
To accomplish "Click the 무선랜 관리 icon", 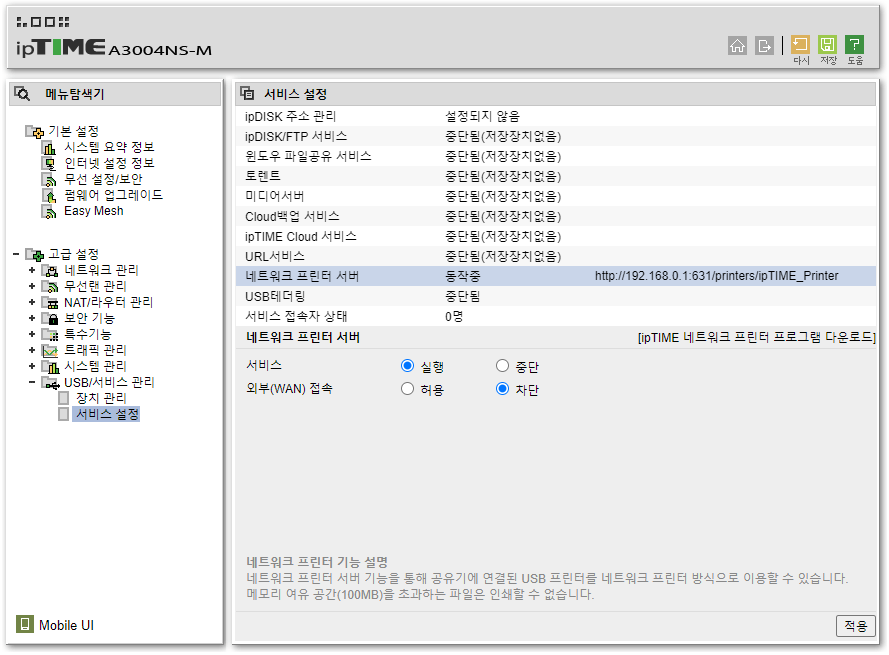I will [x=50, y=286].
